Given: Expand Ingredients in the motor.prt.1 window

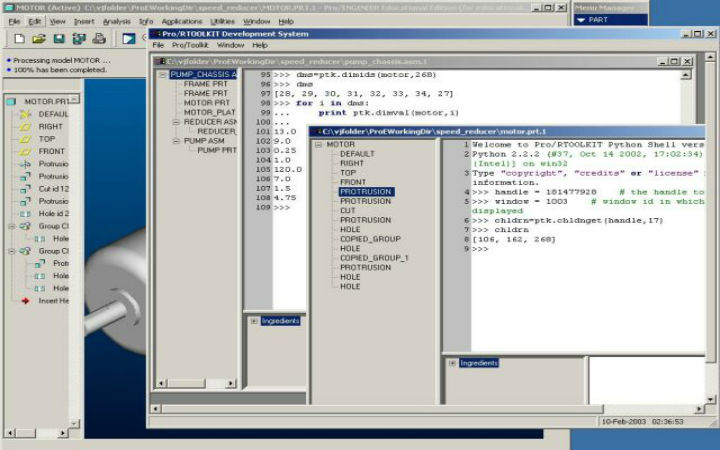Looking at the screenshot, I should 452,363.
